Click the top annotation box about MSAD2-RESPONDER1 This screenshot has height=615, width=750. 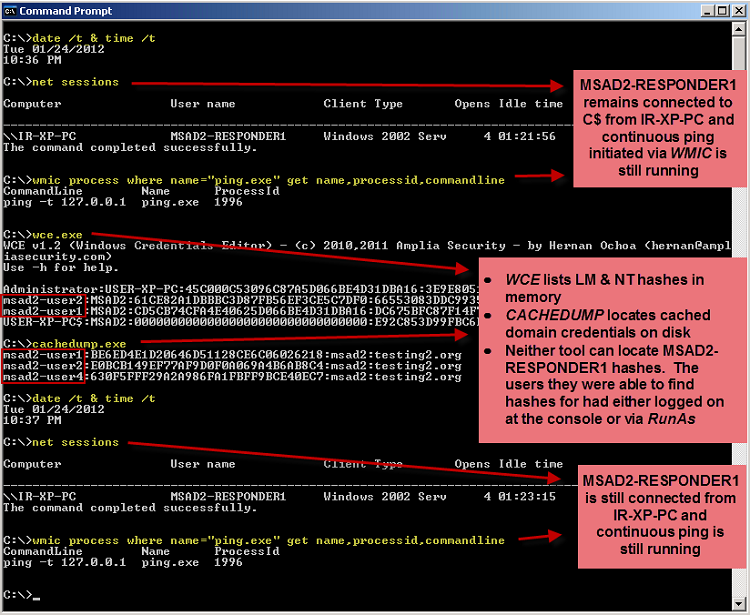click(x=657, y=129)
